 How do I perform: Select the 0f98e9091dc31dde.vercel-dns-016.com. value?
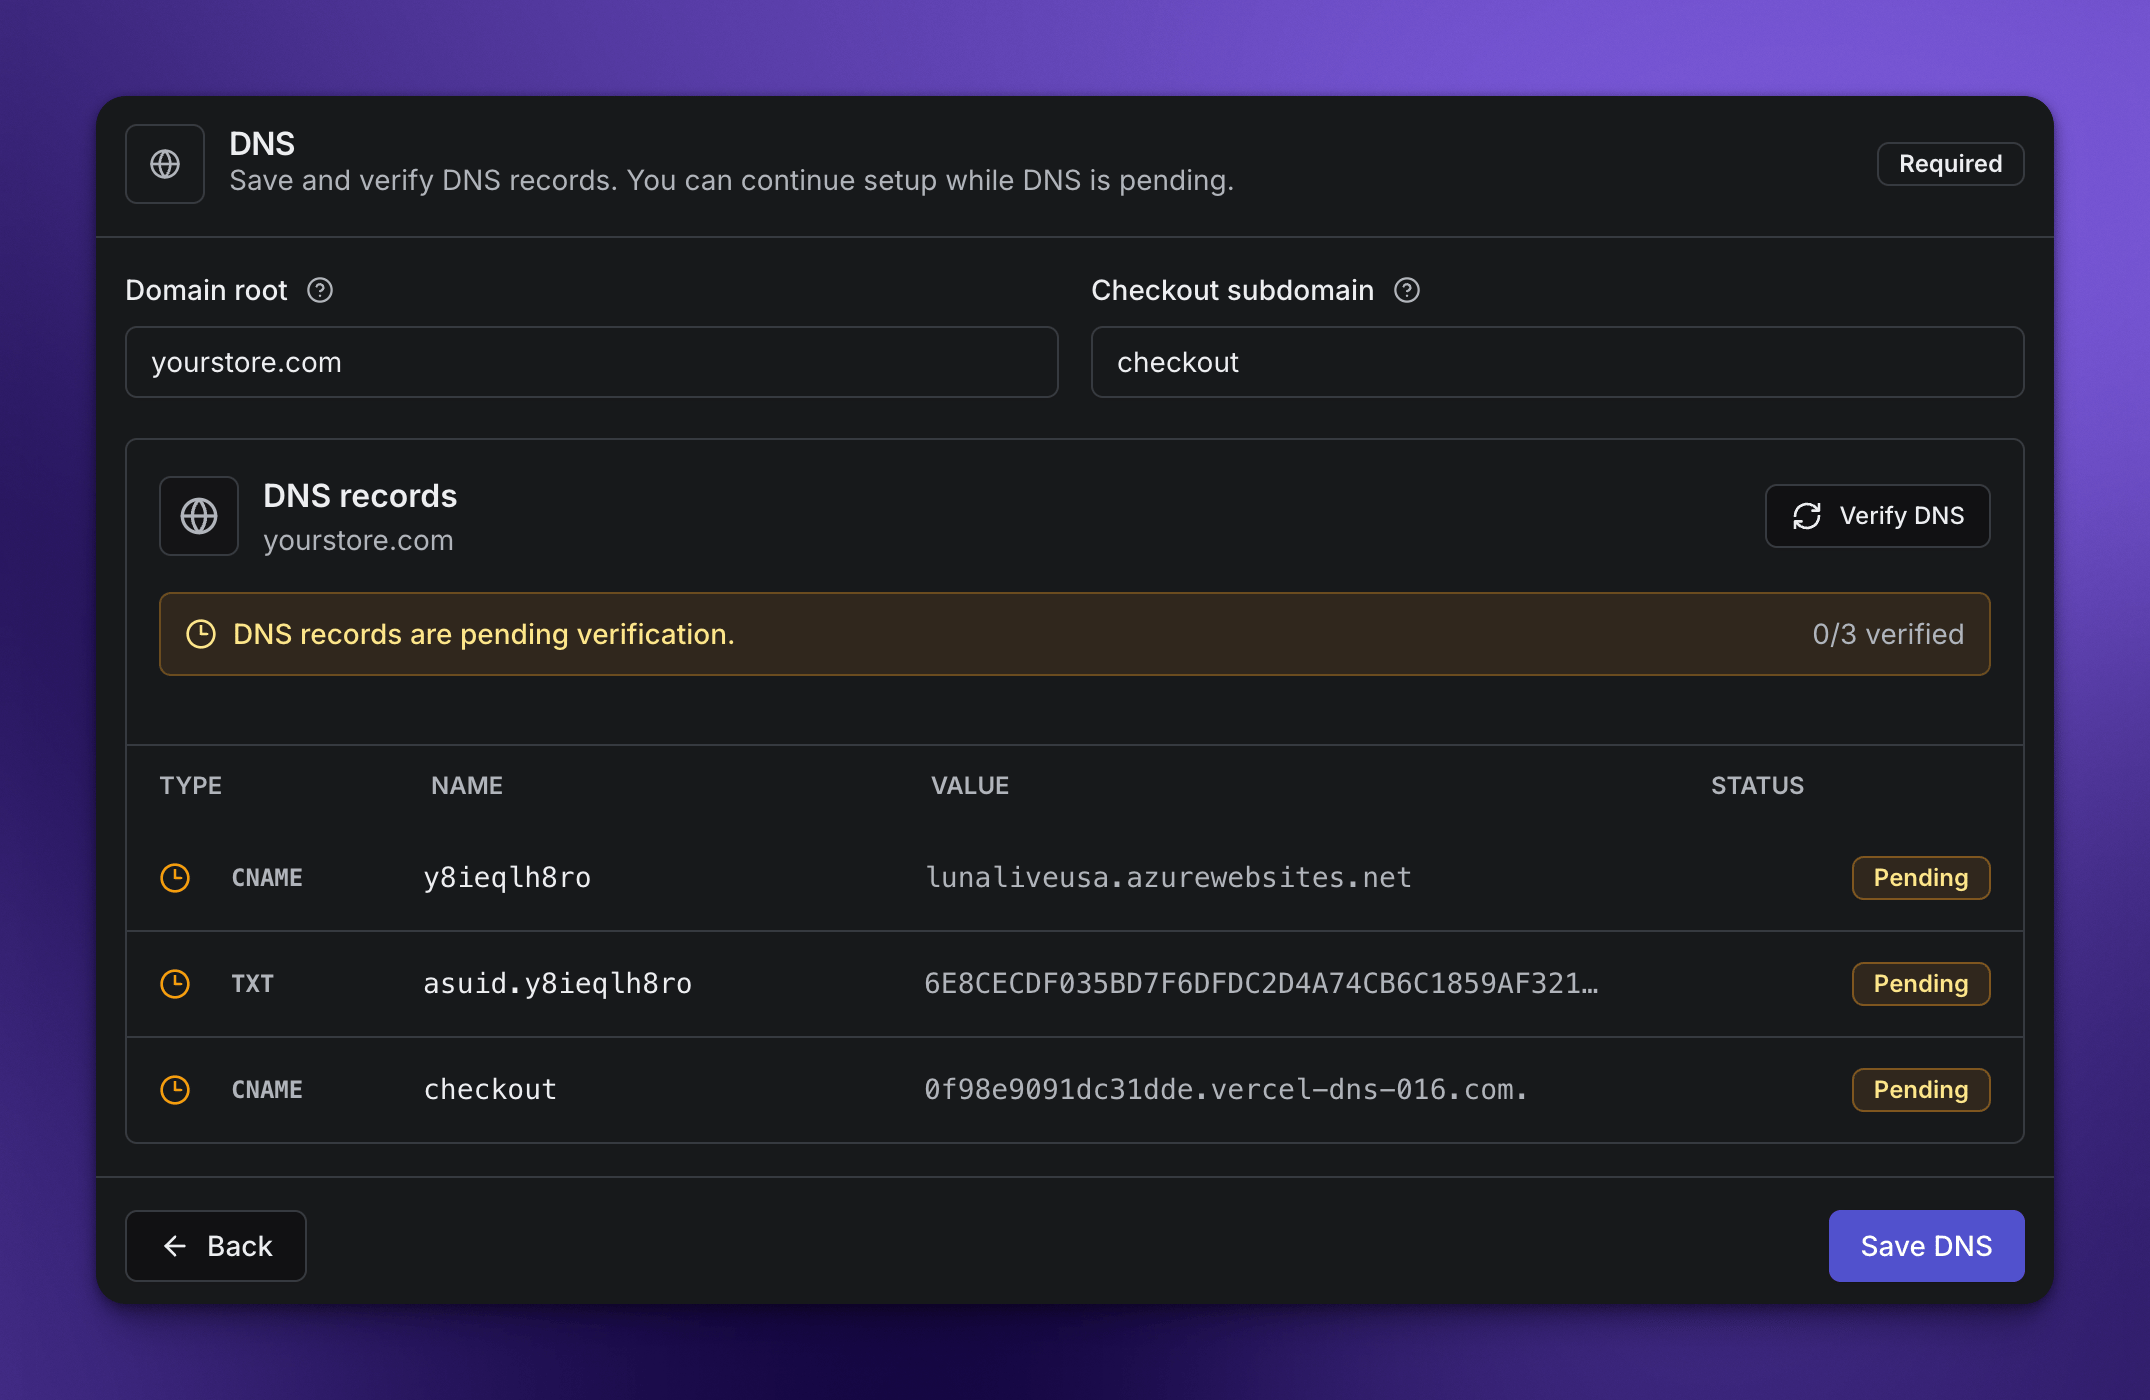1226,1090
